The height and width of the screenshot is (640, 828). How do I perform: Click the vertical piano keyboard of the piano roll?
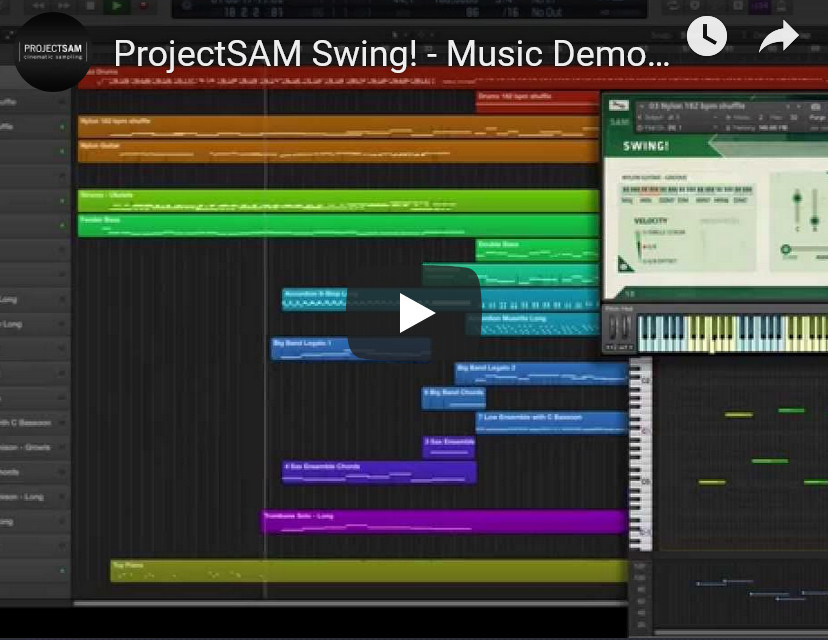(641, 454)
